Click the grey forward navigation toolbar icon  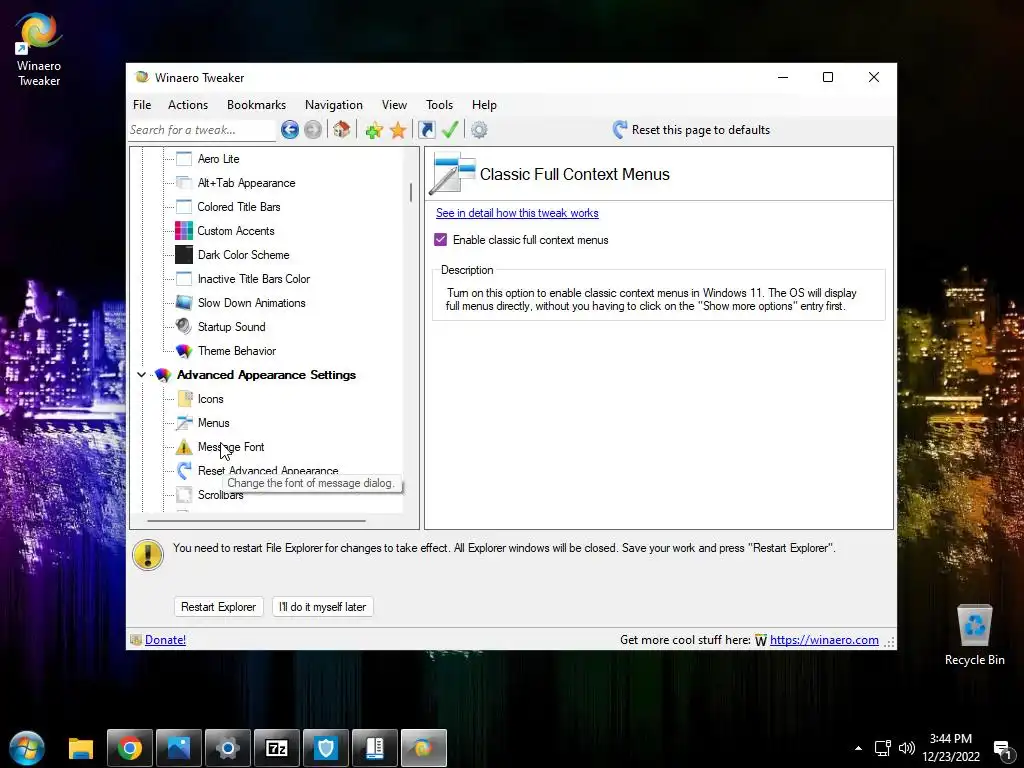point(313,130)
